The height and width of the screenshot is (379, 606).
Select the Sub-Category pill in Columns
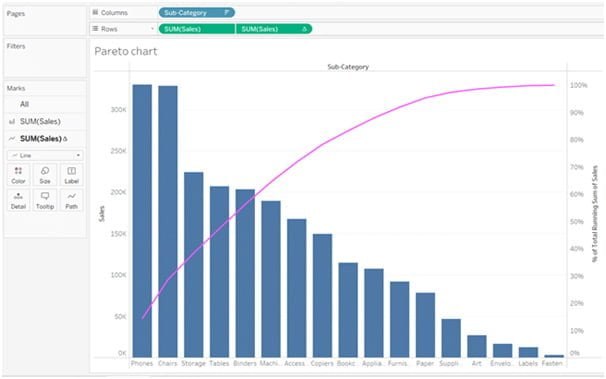click(x=196, y=13)
